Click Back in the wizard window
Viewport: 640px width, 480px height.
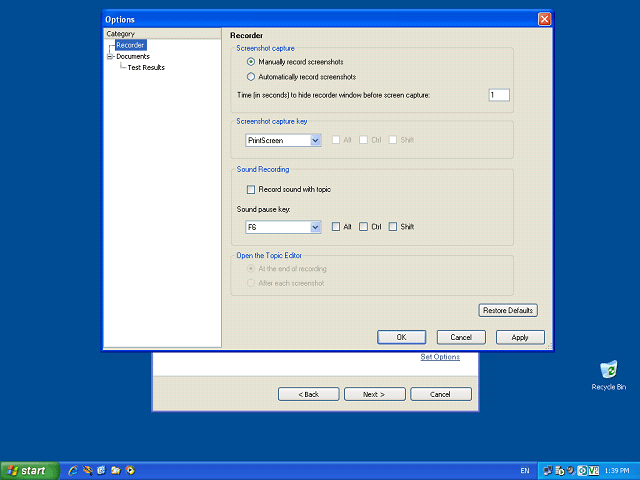pos(309,394)
